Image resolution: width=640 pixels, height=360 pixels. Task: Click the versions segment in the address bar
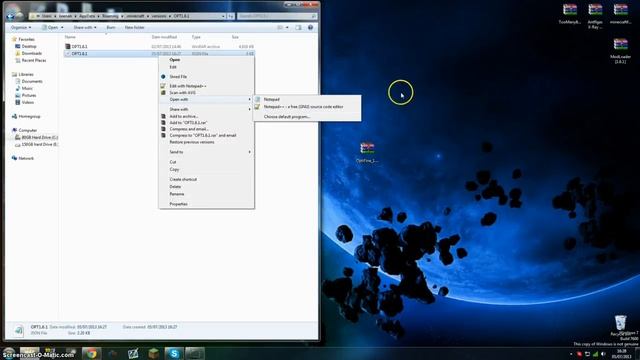coord(159,16)
